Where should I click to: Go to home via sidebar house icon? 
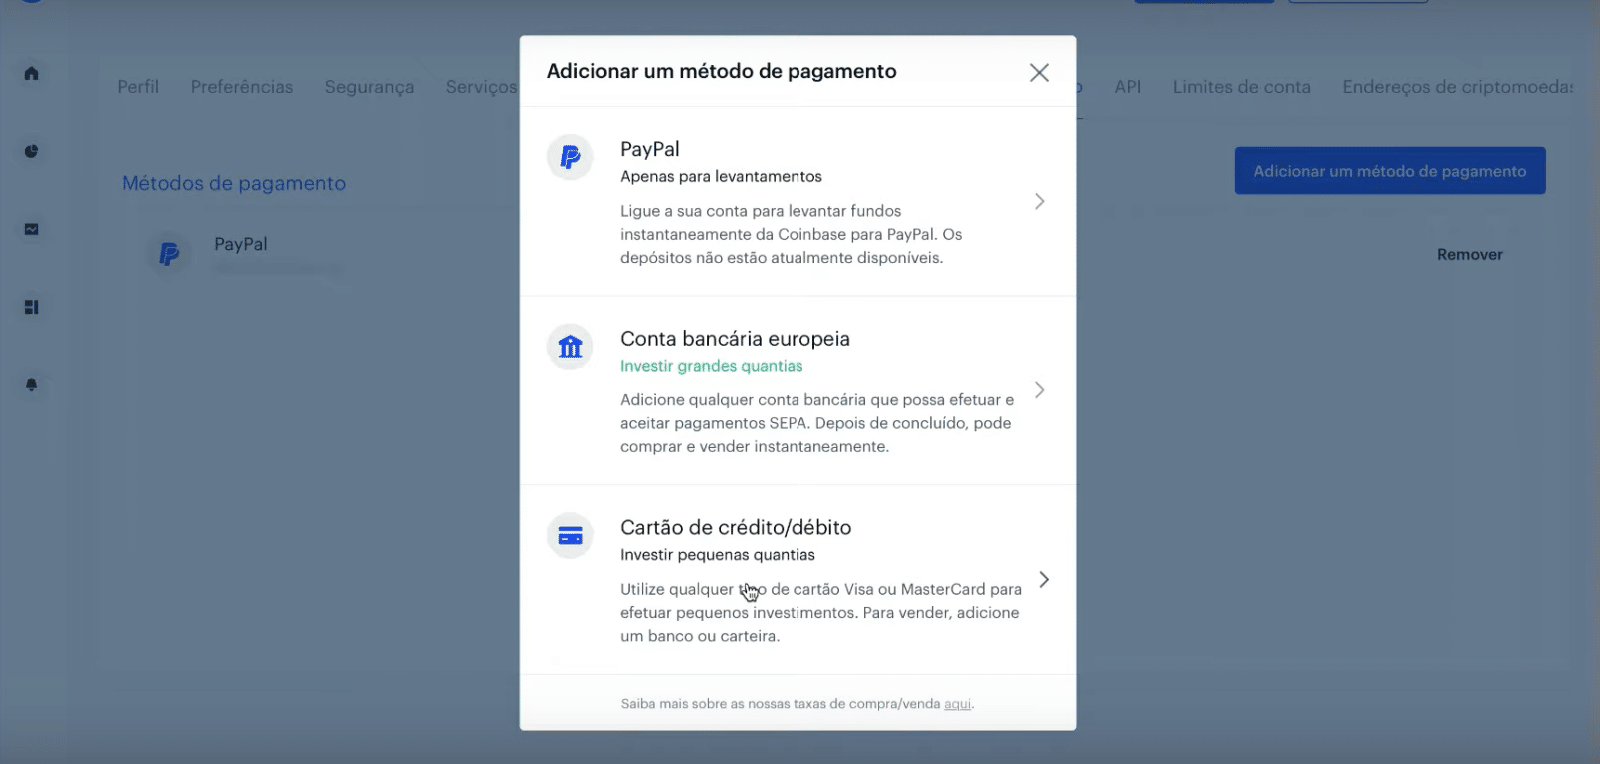tap(32, 73)
